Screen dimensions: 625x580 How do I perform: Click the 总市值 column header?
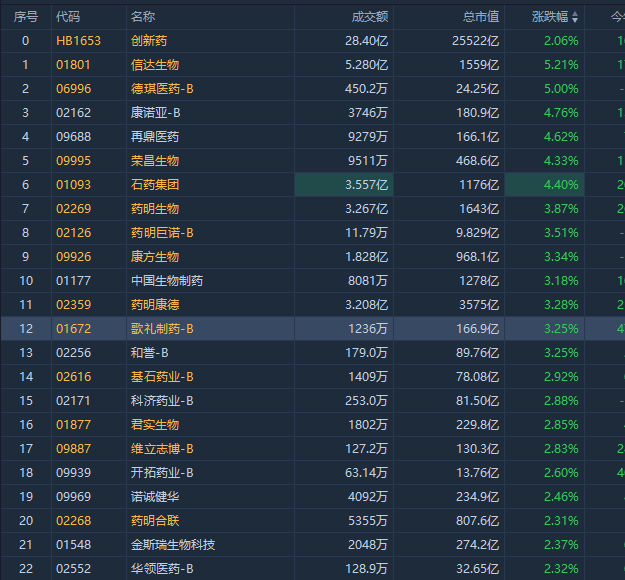pyautogui.click(x=480, y=17)
